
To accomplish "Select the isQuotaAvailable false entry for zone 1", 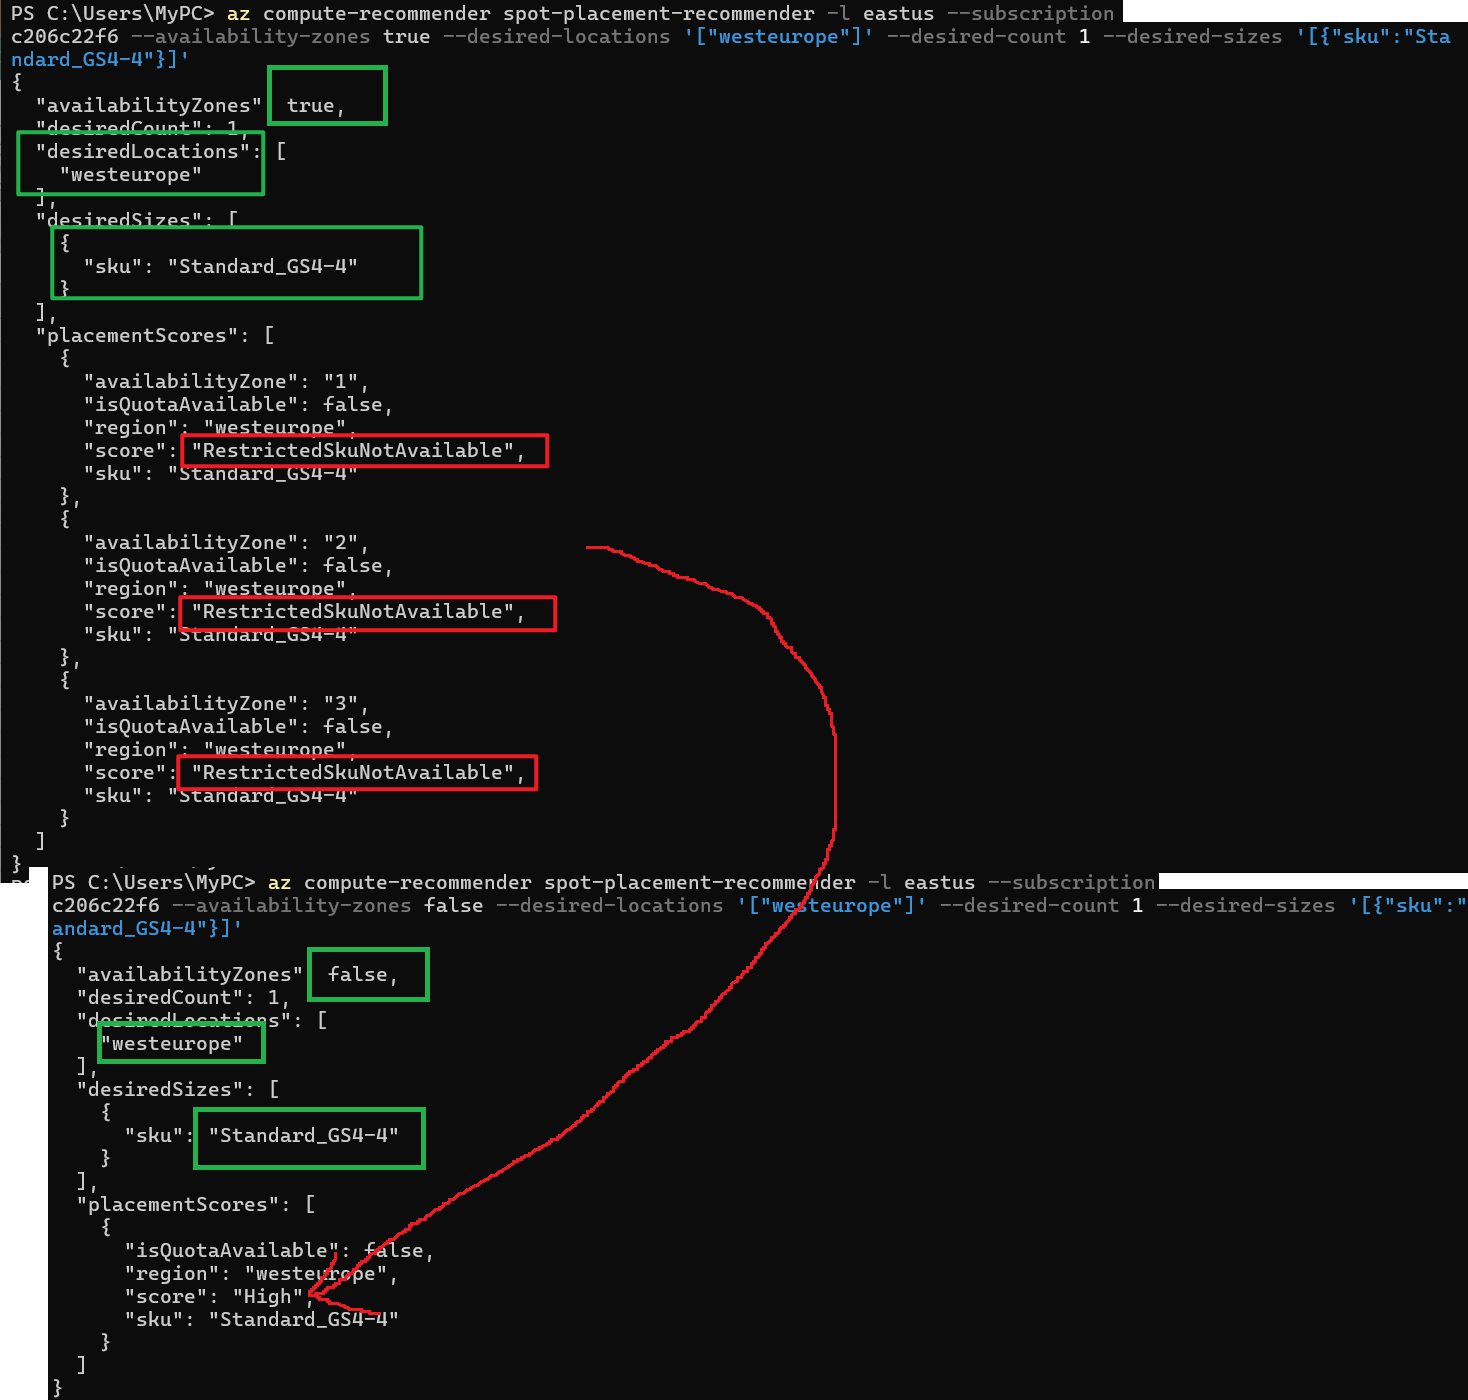I will (x=236, y=404).
